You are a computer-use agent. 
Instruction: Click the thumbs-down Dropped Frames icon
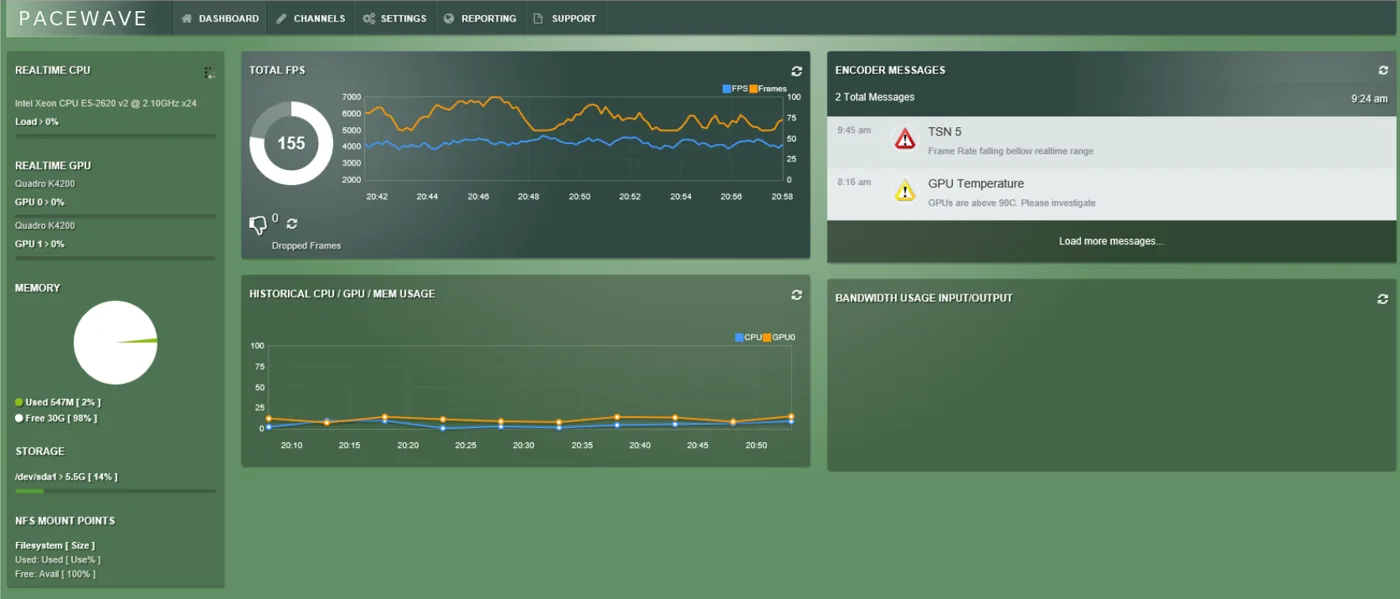[258, 225]
